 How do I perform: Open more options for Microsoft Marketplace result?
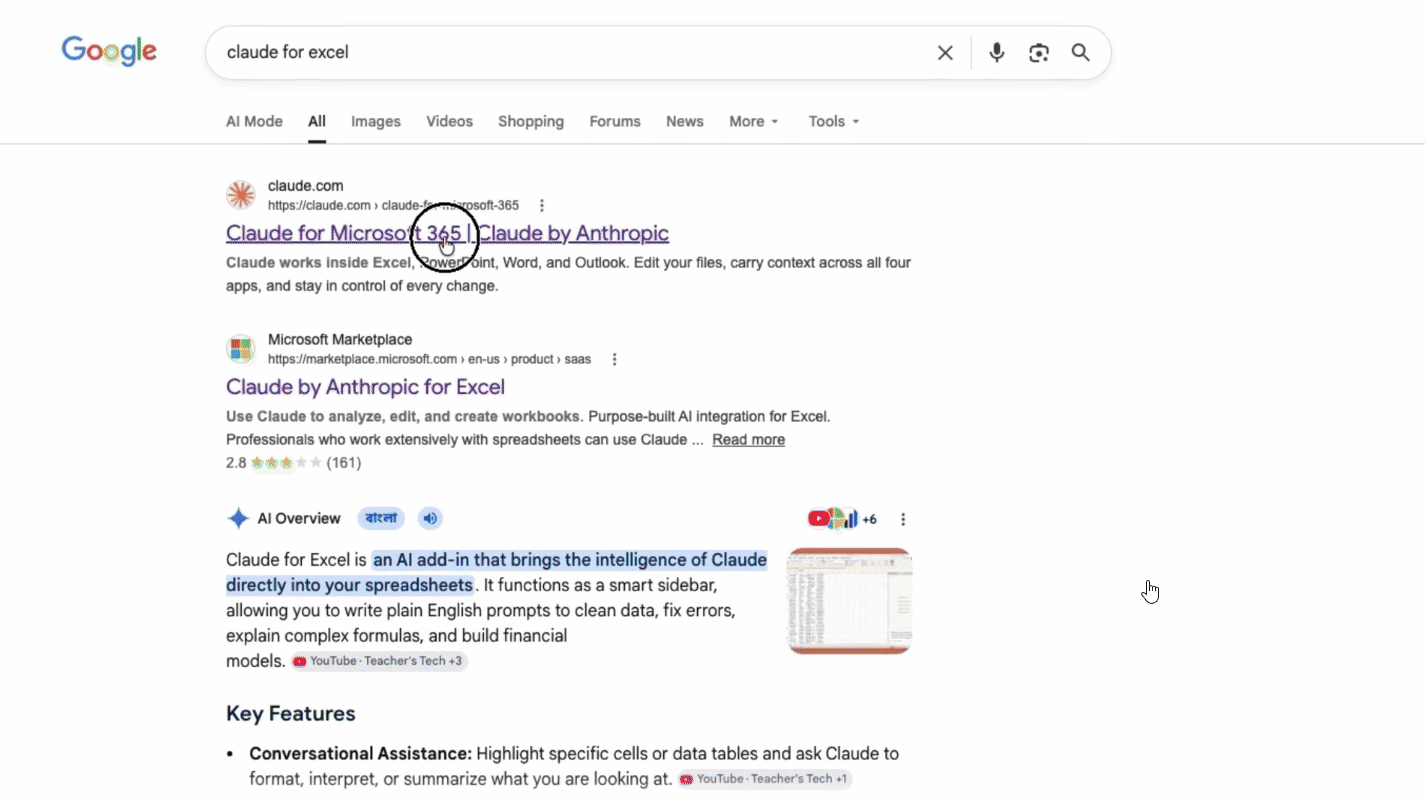tap(615, 359)
